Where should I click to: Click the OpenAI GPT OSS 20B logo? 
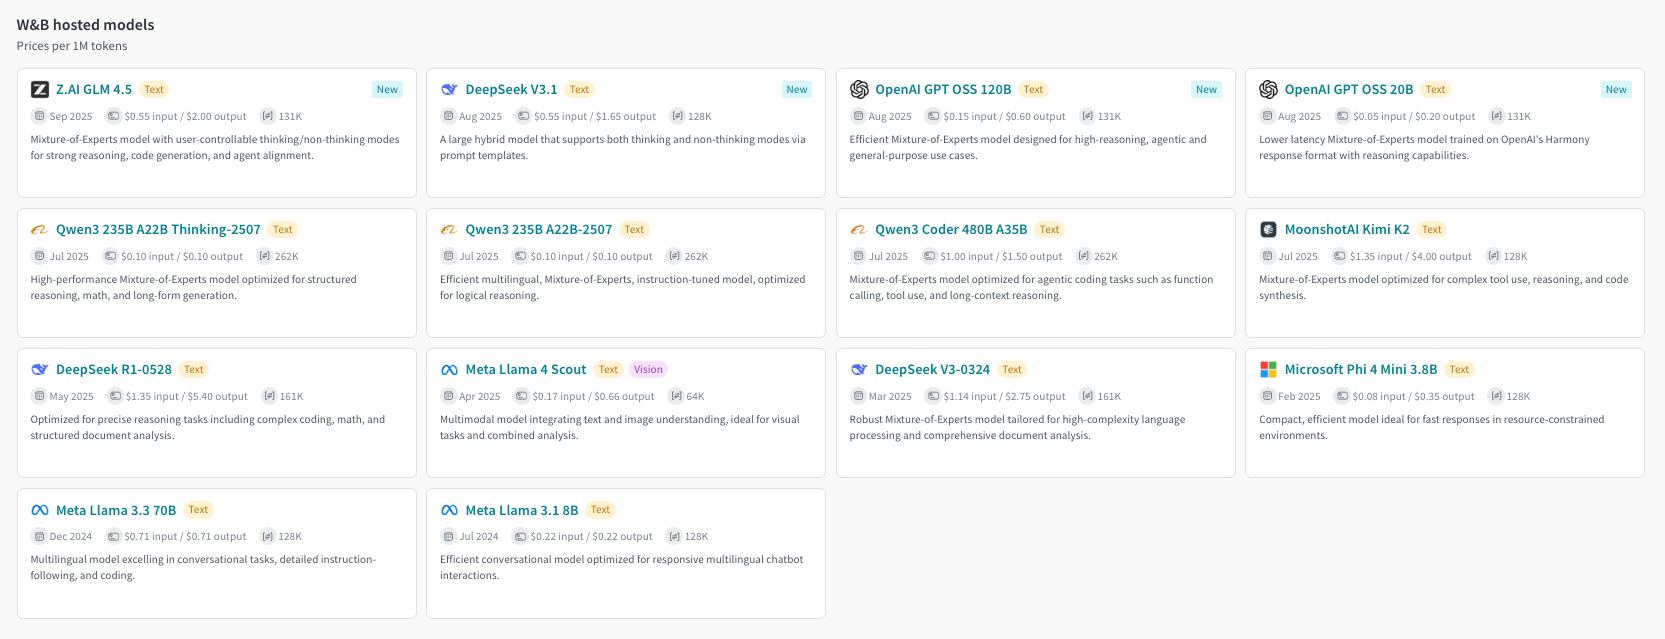click(1268, 89)
